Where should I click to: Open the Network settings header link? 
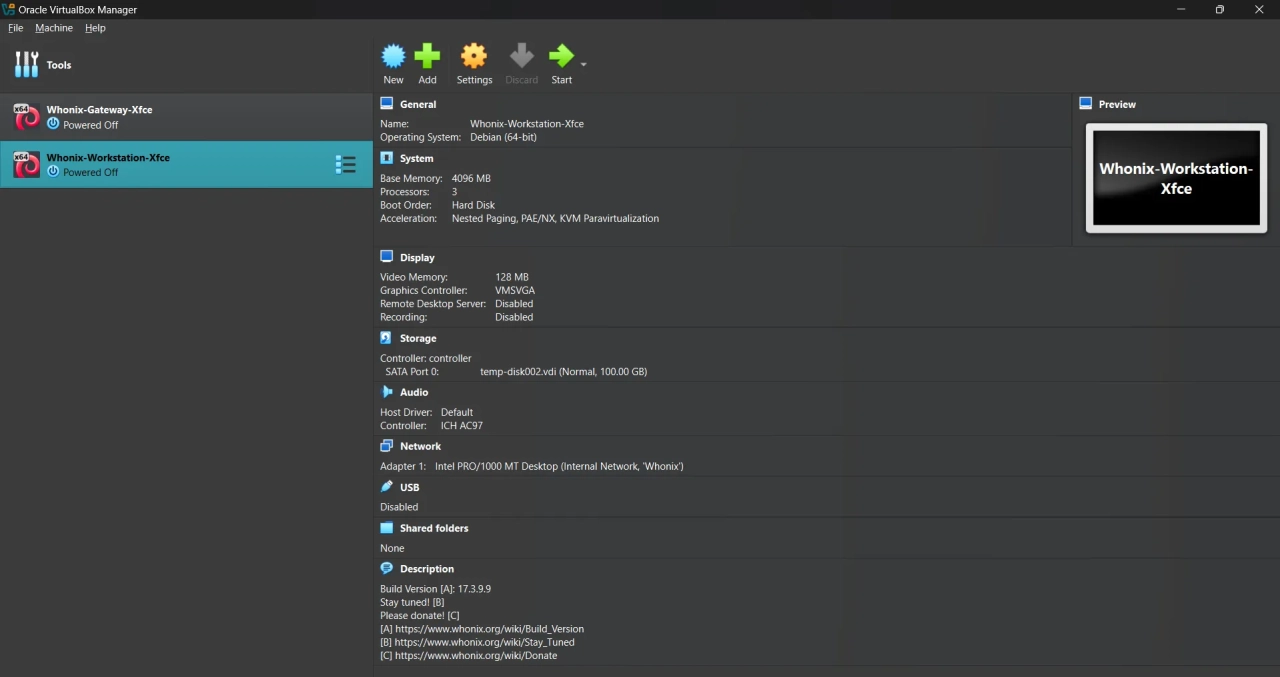pyautogui.click(x=420, y=446)
